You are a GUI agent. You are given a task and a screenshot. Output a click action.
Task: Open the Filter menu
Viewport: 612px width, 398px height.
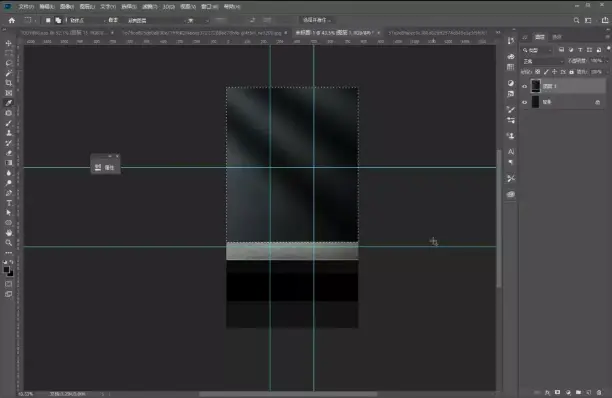(149, 7)
